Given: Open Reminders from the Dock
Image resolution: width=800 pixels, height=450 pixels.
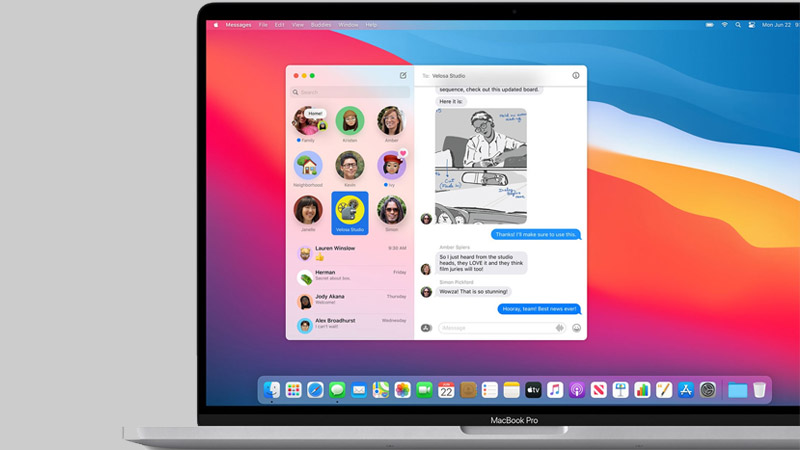Looking at the screenshot, I should [489, 390].
